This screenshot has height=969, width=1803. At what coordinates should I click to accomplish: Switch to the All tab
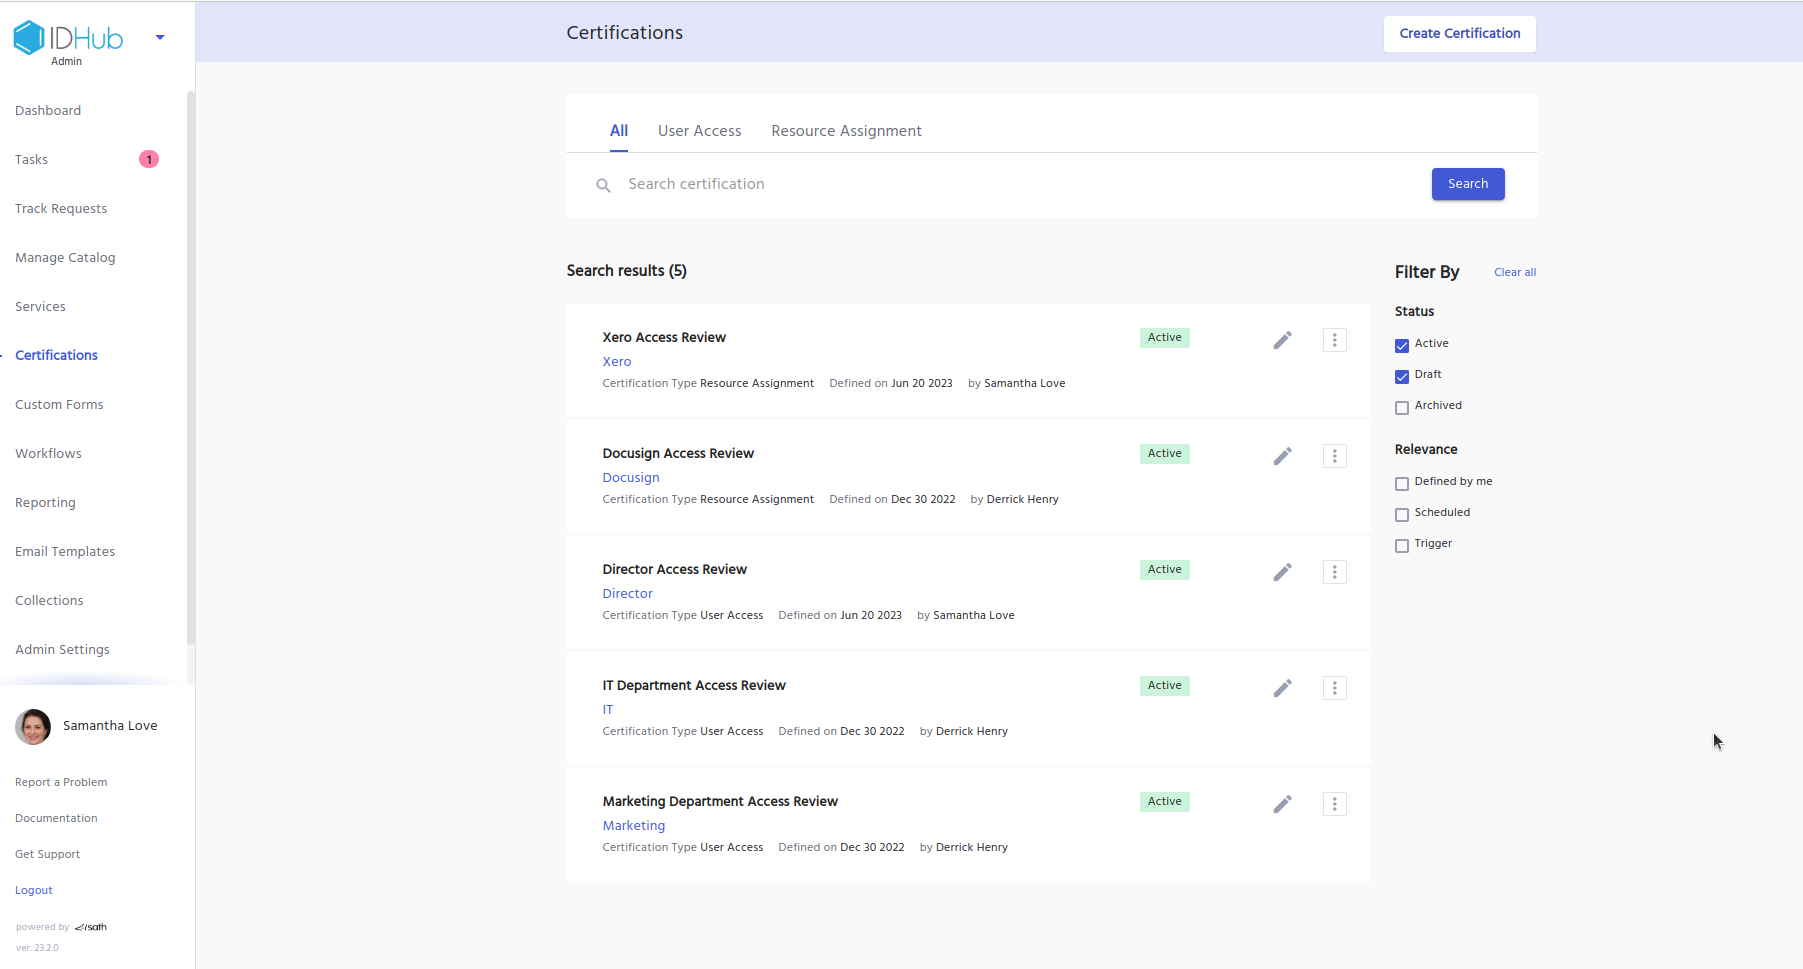tap(619, 131)
